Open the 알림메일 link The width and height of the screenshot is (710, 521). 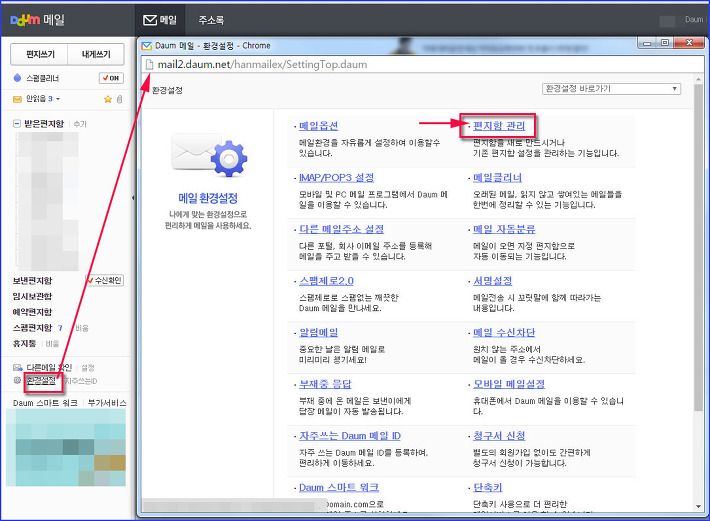tap(318, 332)
